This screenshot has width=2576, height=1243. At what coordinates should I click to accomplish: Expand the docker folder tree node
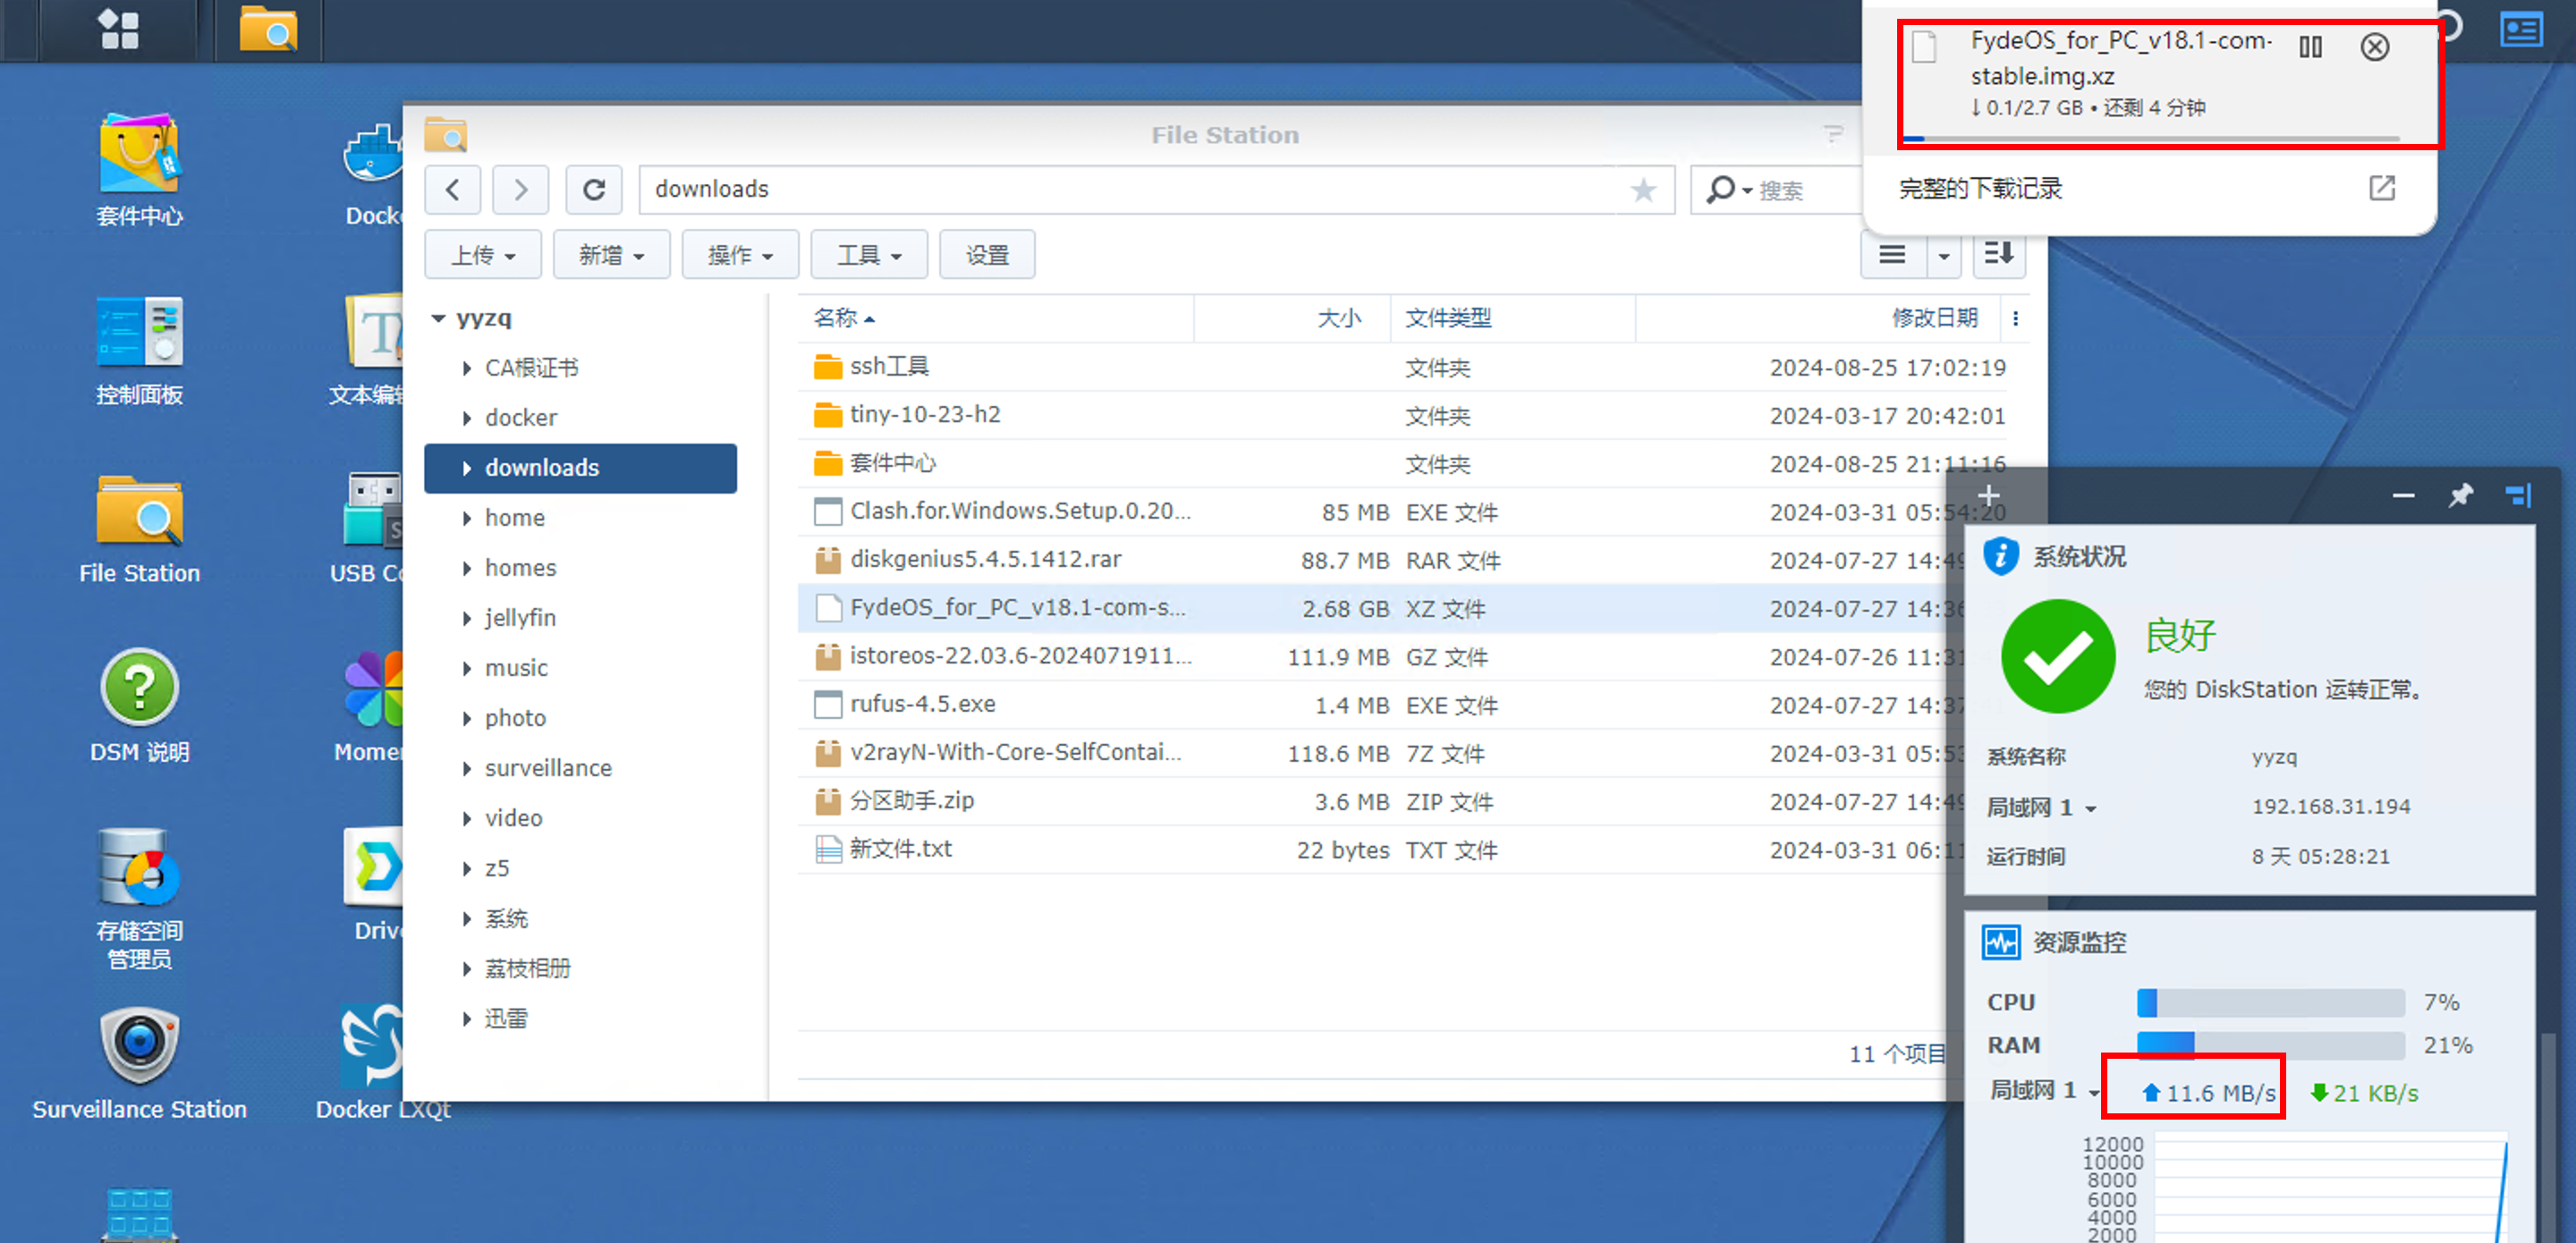coord(467,418)
